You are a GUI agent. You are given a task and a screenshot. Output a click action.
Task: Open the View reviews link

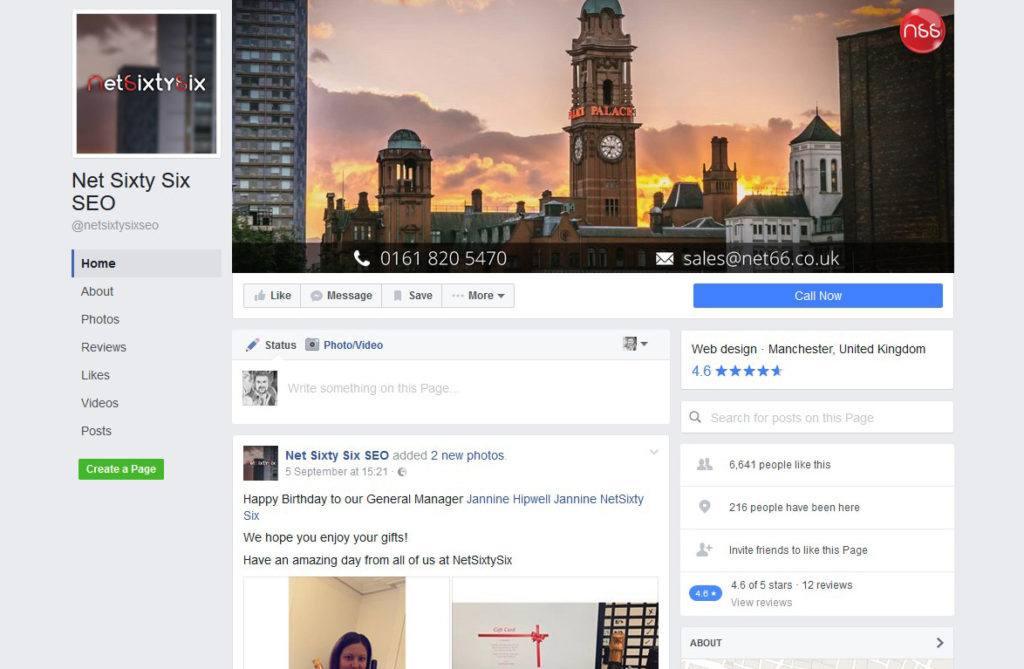(x=761, y=602)
